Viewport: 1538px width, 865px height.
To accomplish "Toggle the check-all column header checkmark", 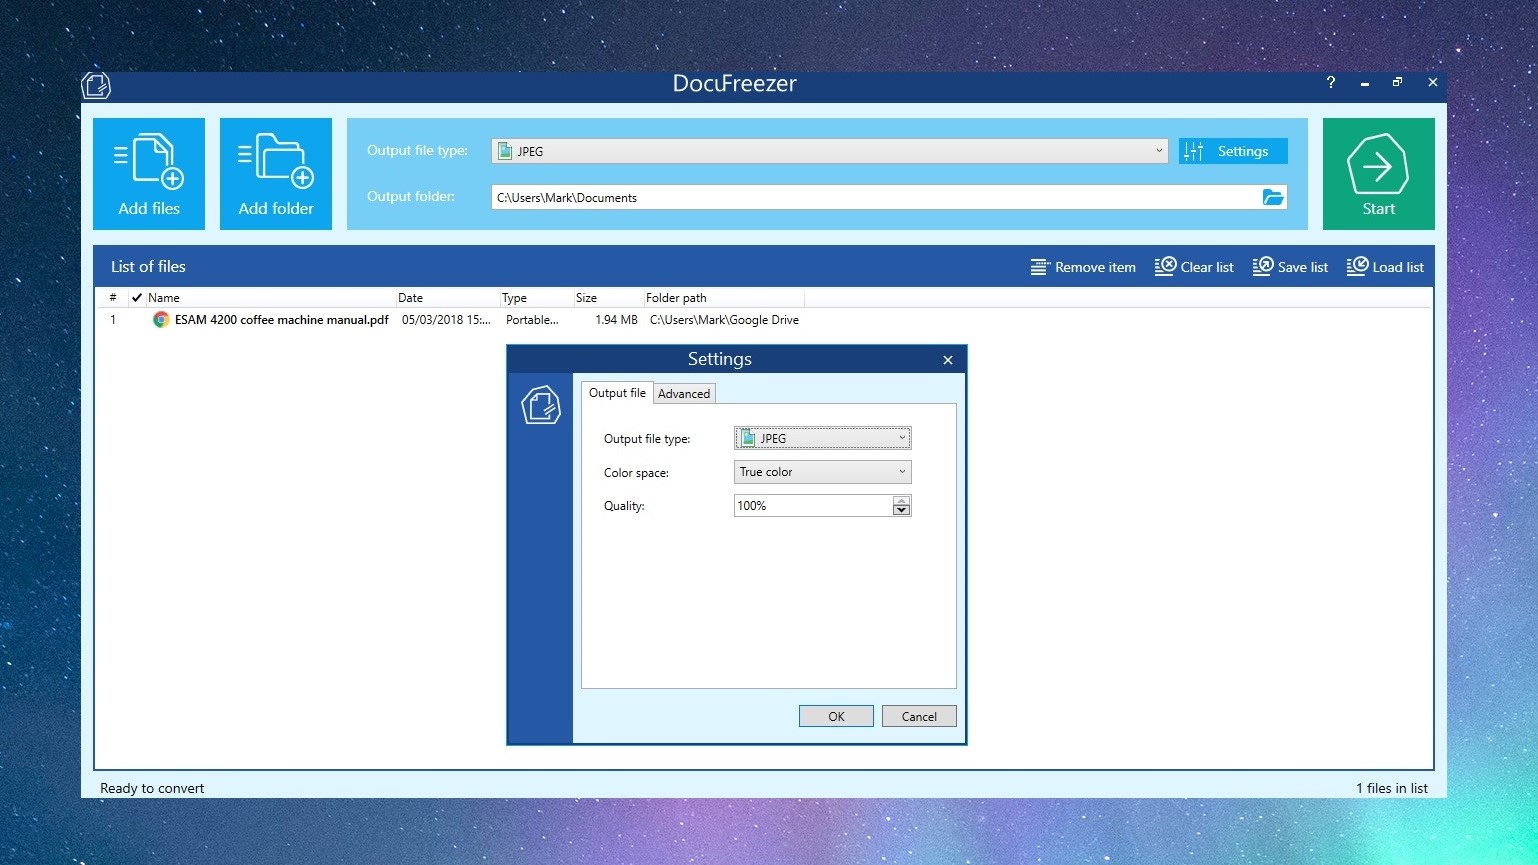I will point(137,297).
